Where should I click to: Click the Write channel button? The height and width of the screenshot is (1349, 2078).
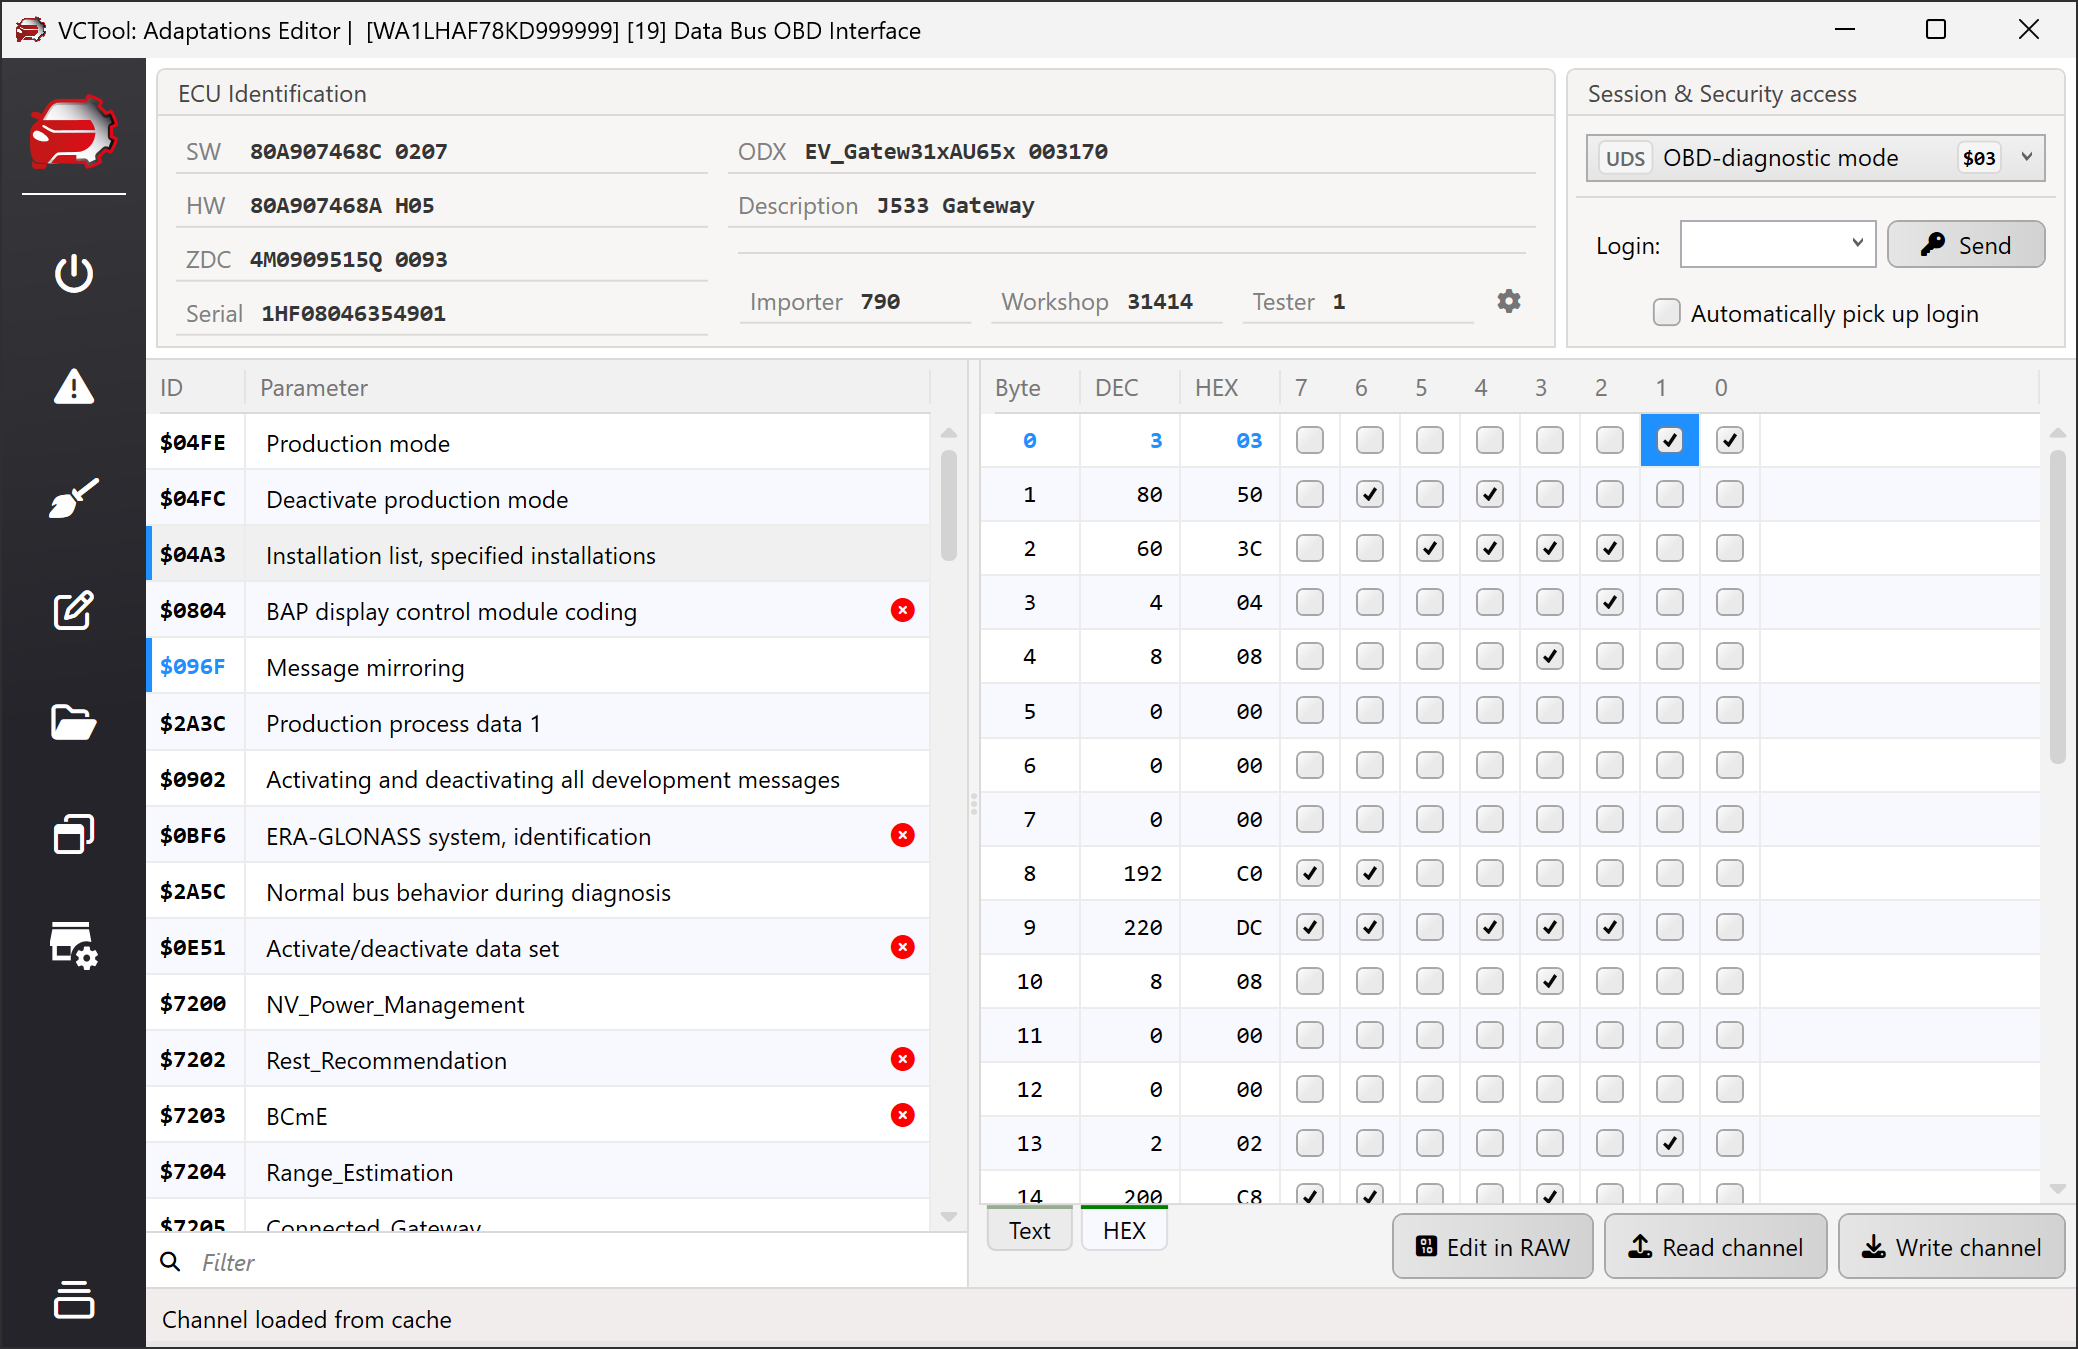tap(1951, 1247)
